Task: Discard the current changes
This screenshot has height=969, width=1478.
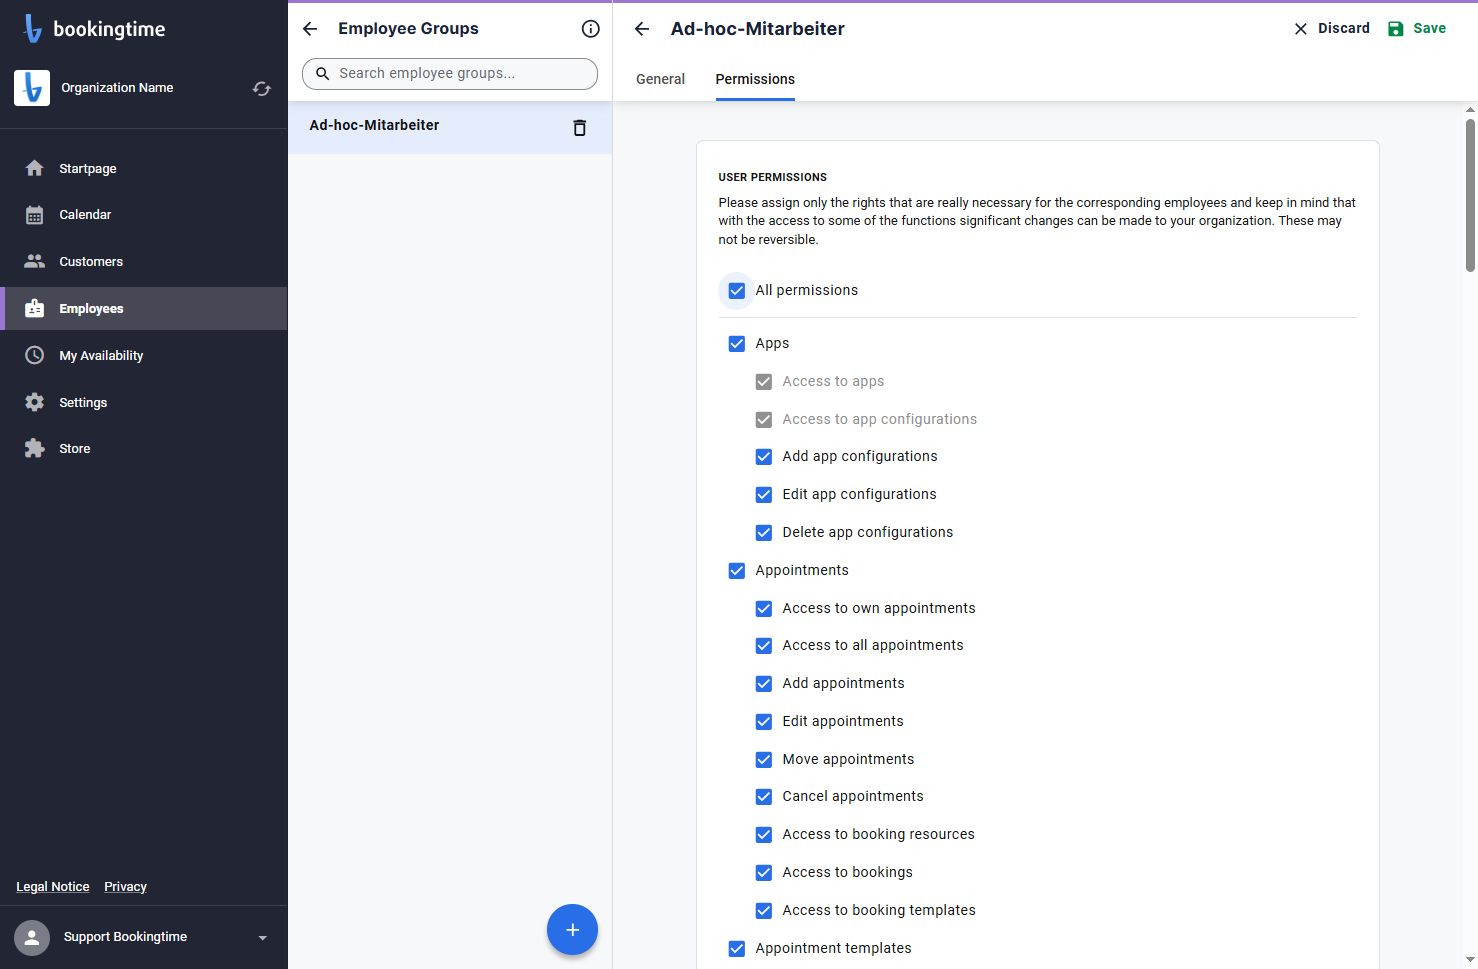Action: 1332,29
